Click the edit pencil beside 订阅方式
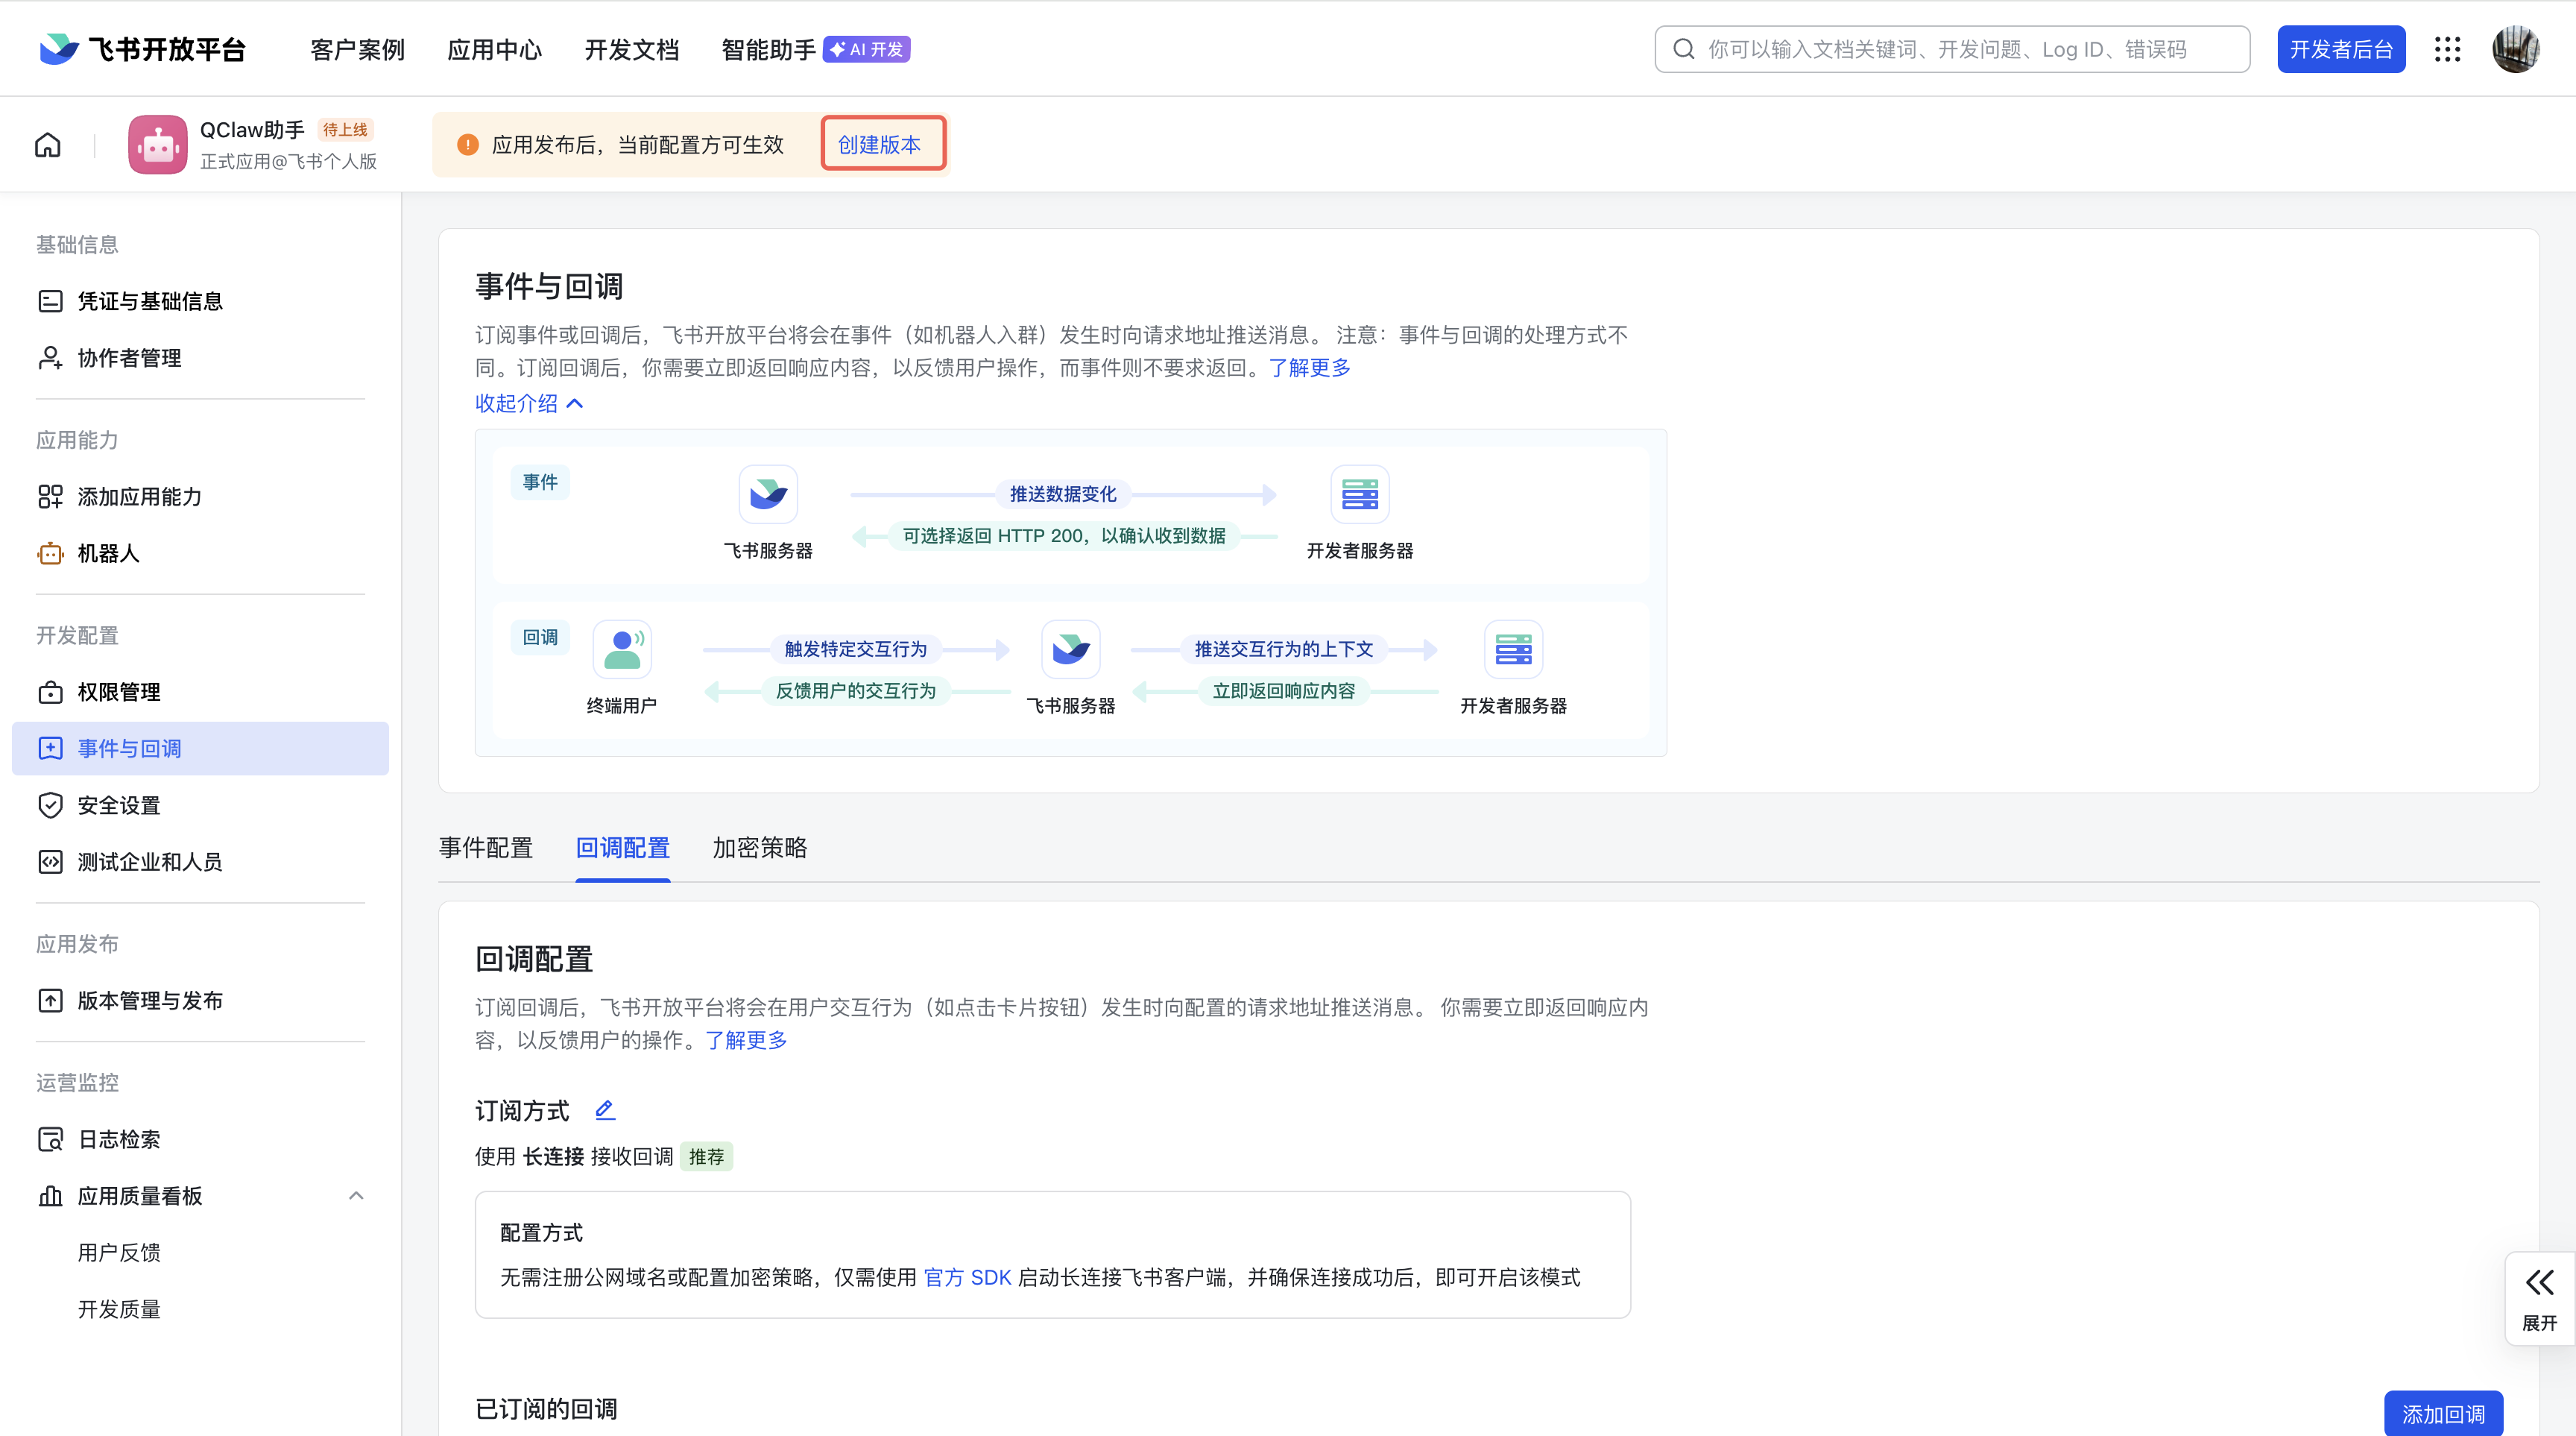The image size is (2576, 1436). coord(605,1110)
